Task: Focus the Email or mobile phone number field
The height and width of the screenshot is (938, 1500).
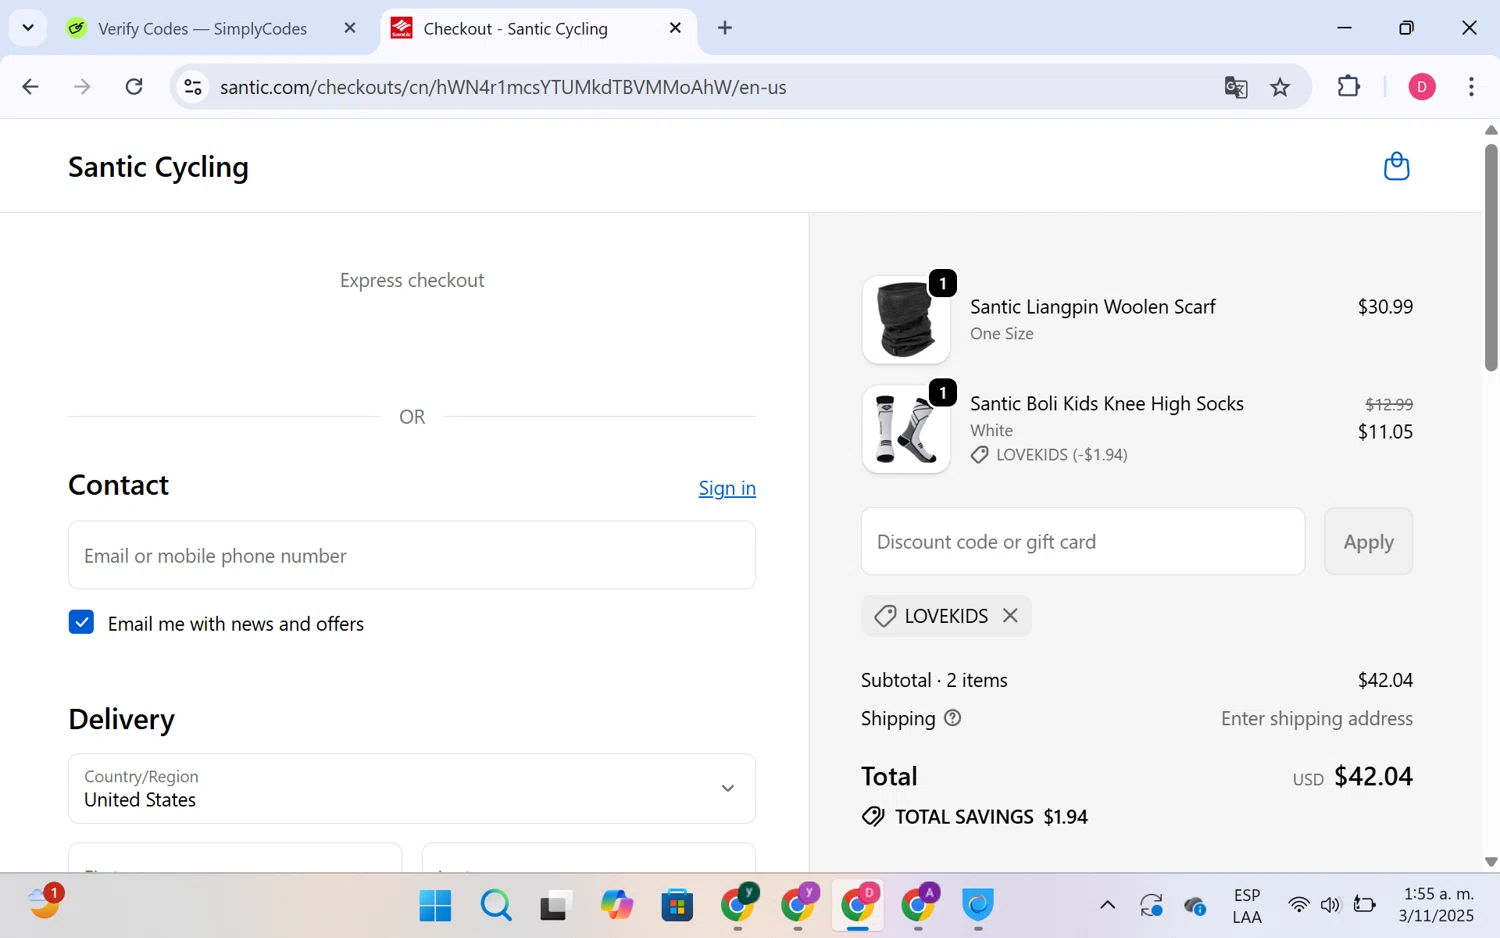Action: click(x=412, y=555)
